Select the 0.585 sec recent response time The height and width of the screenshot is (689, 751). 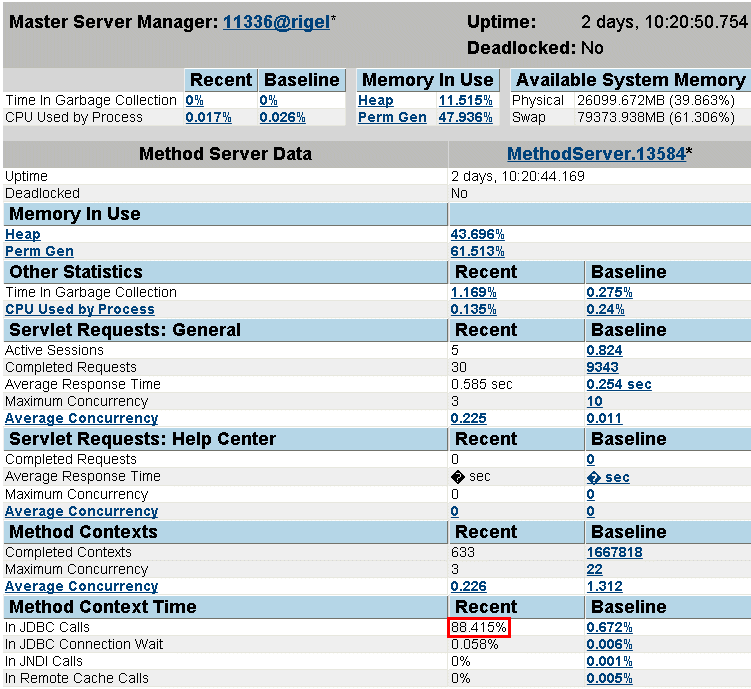pyautogui.click(x=481, y=384)
